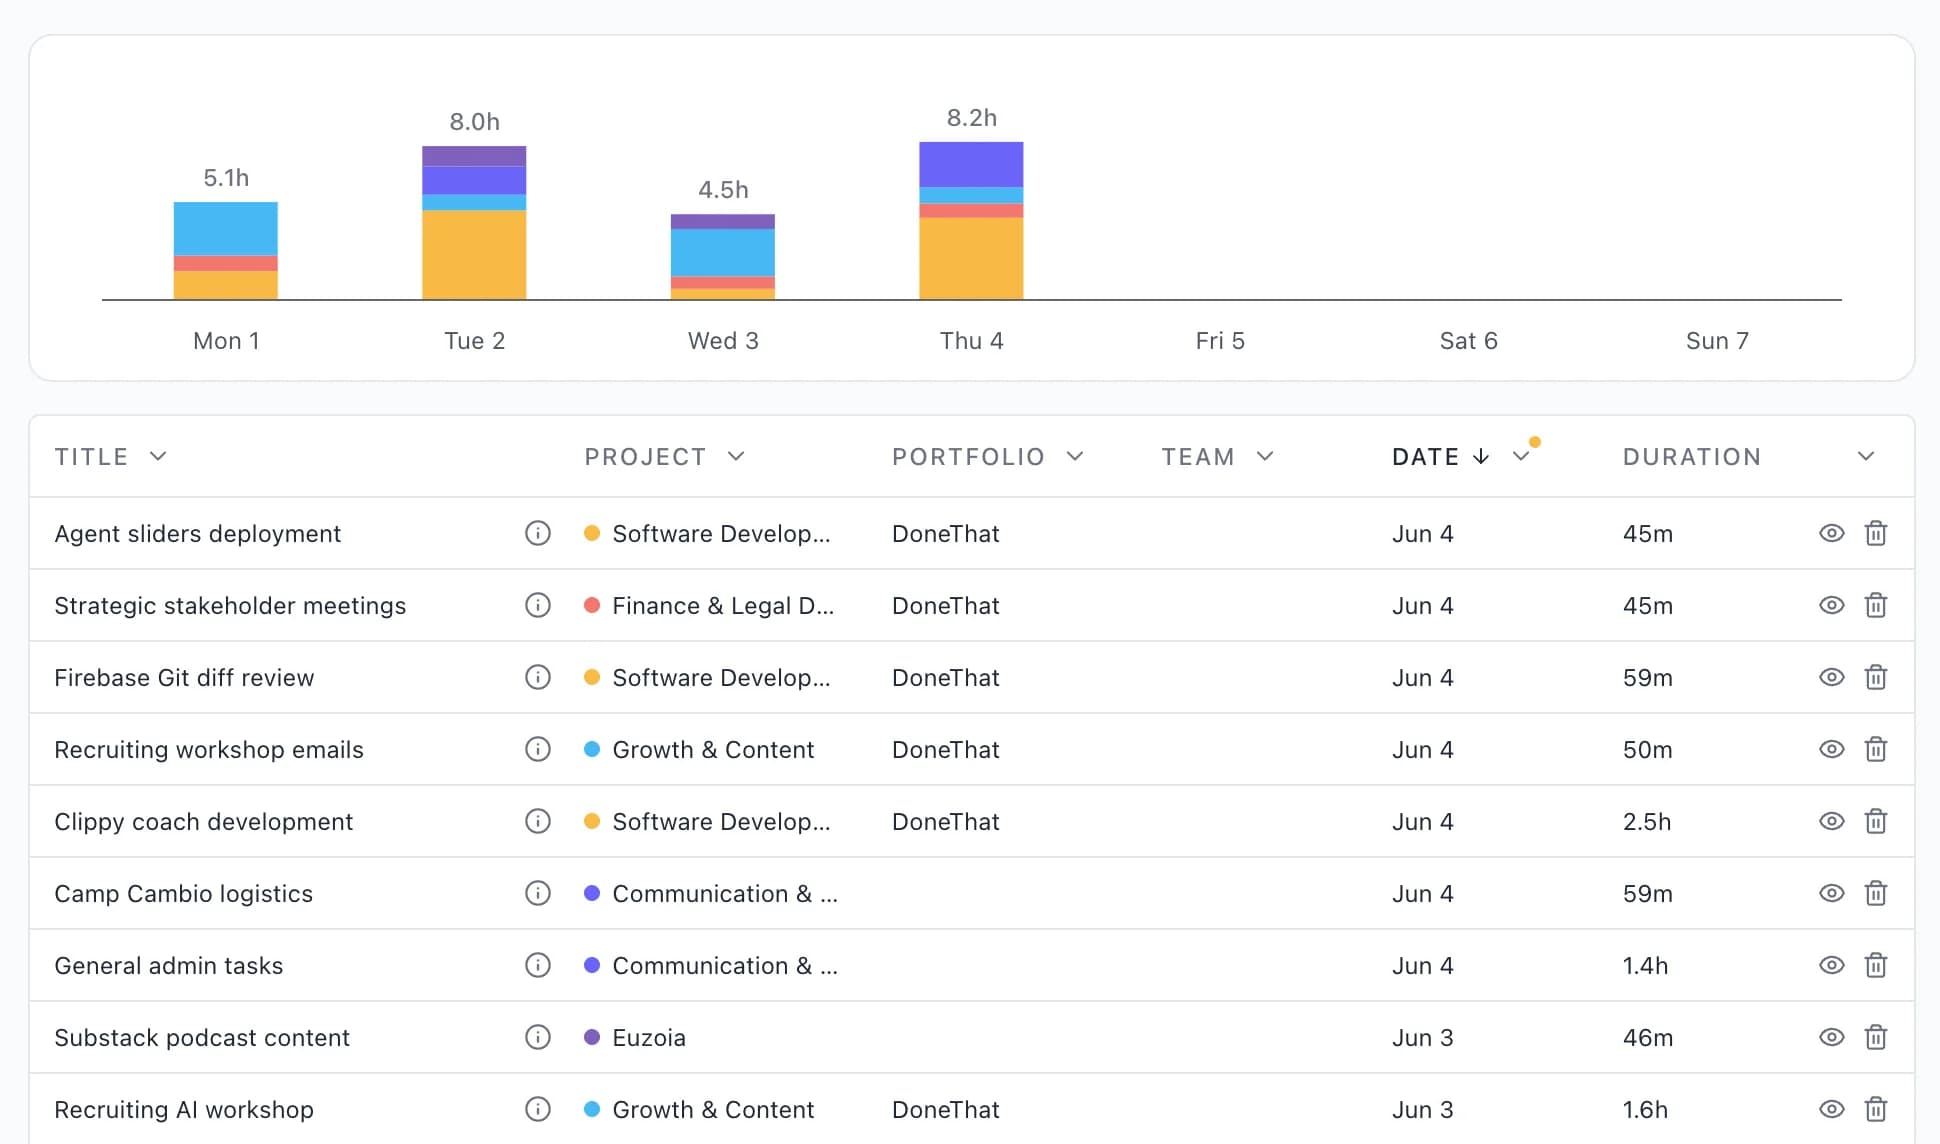Show details icon for Firebase Git diff review

click(538, 677)
